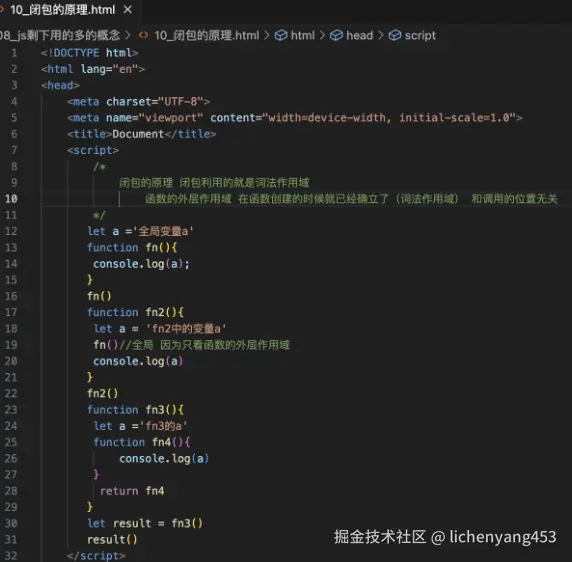Click on 'return fn4' statement
Screen dimensions: 572x562
pos(132,491)
